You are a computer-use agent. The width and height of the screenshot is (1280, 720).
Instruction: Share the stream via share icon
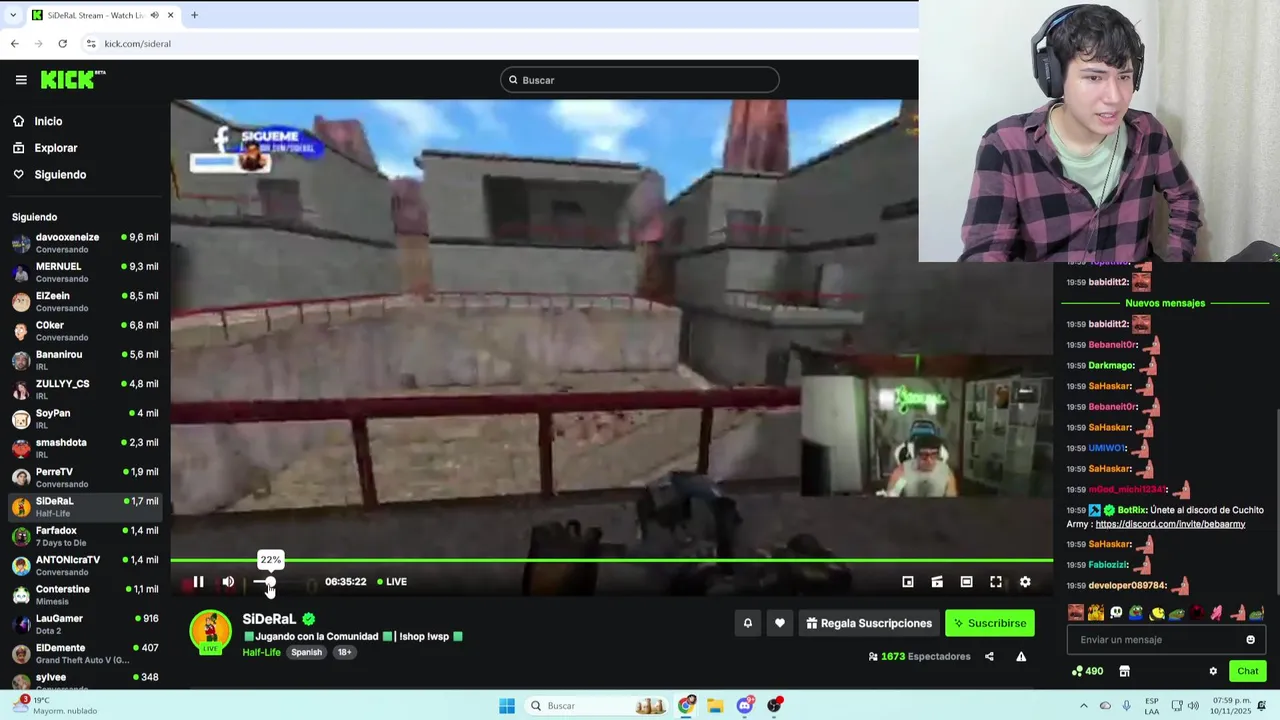tap(989, 657)
